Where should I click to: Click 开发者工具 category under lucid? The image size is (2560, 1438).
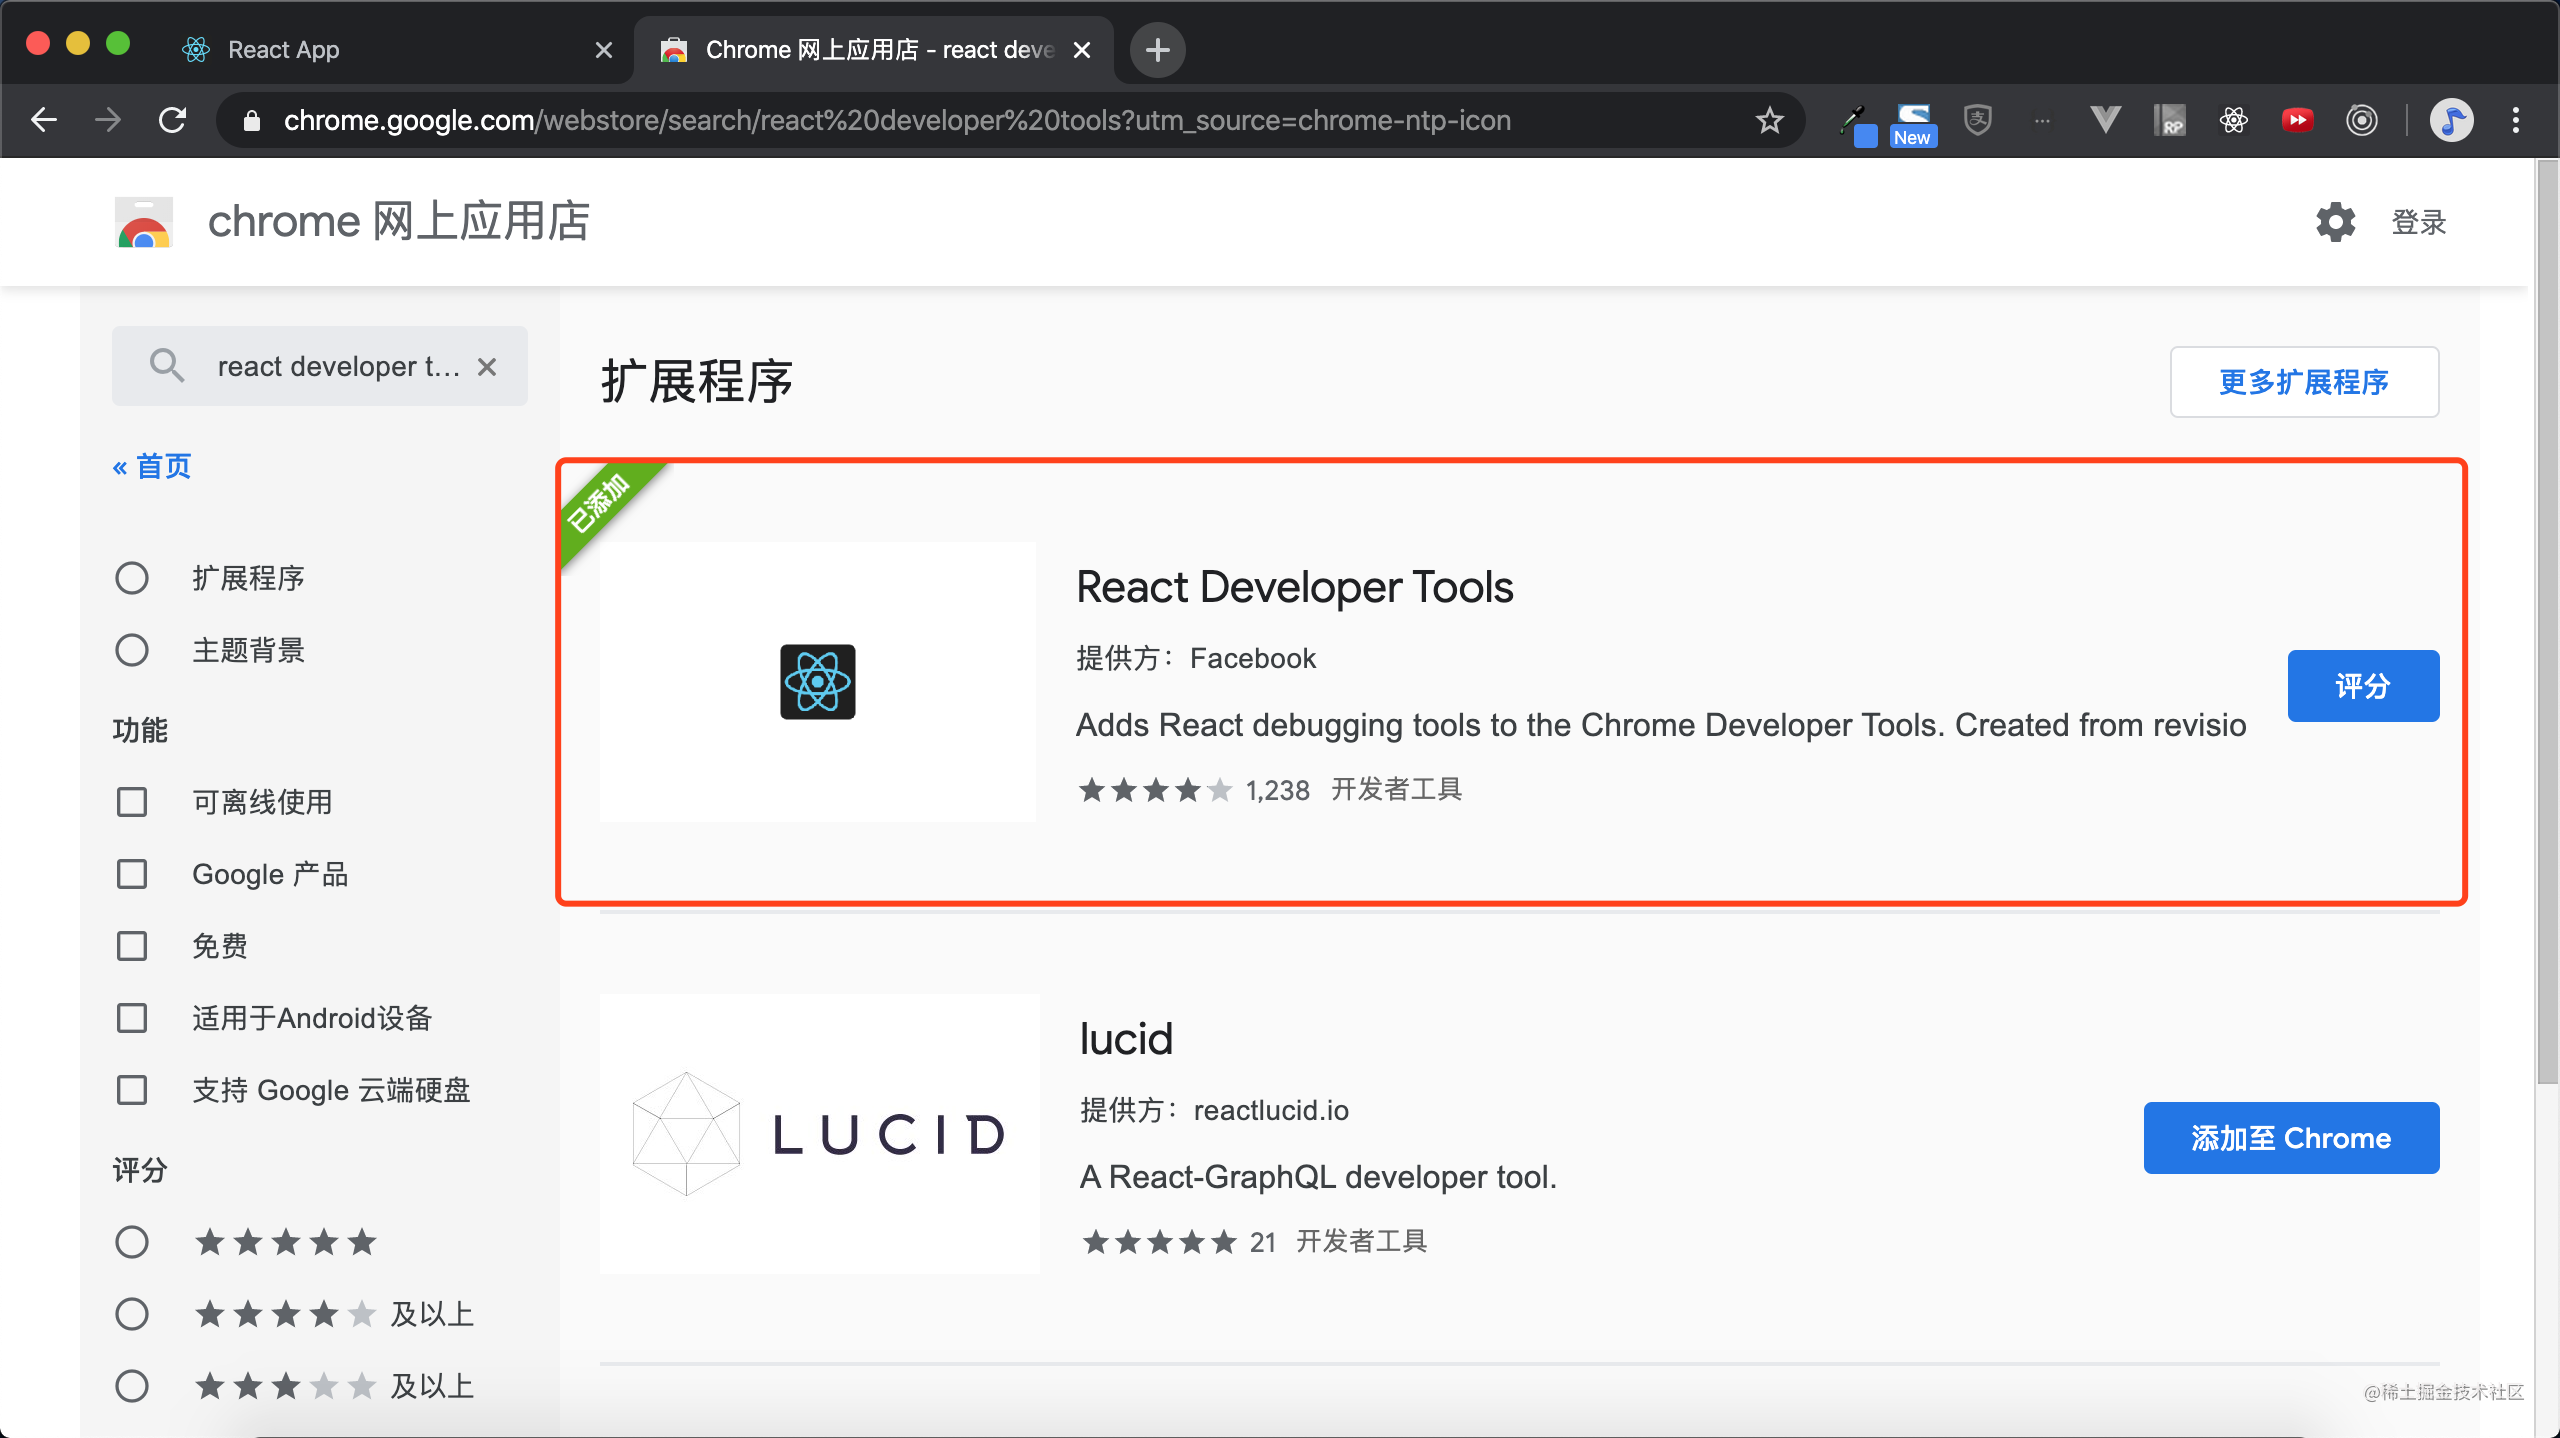pos(1362,1241)
